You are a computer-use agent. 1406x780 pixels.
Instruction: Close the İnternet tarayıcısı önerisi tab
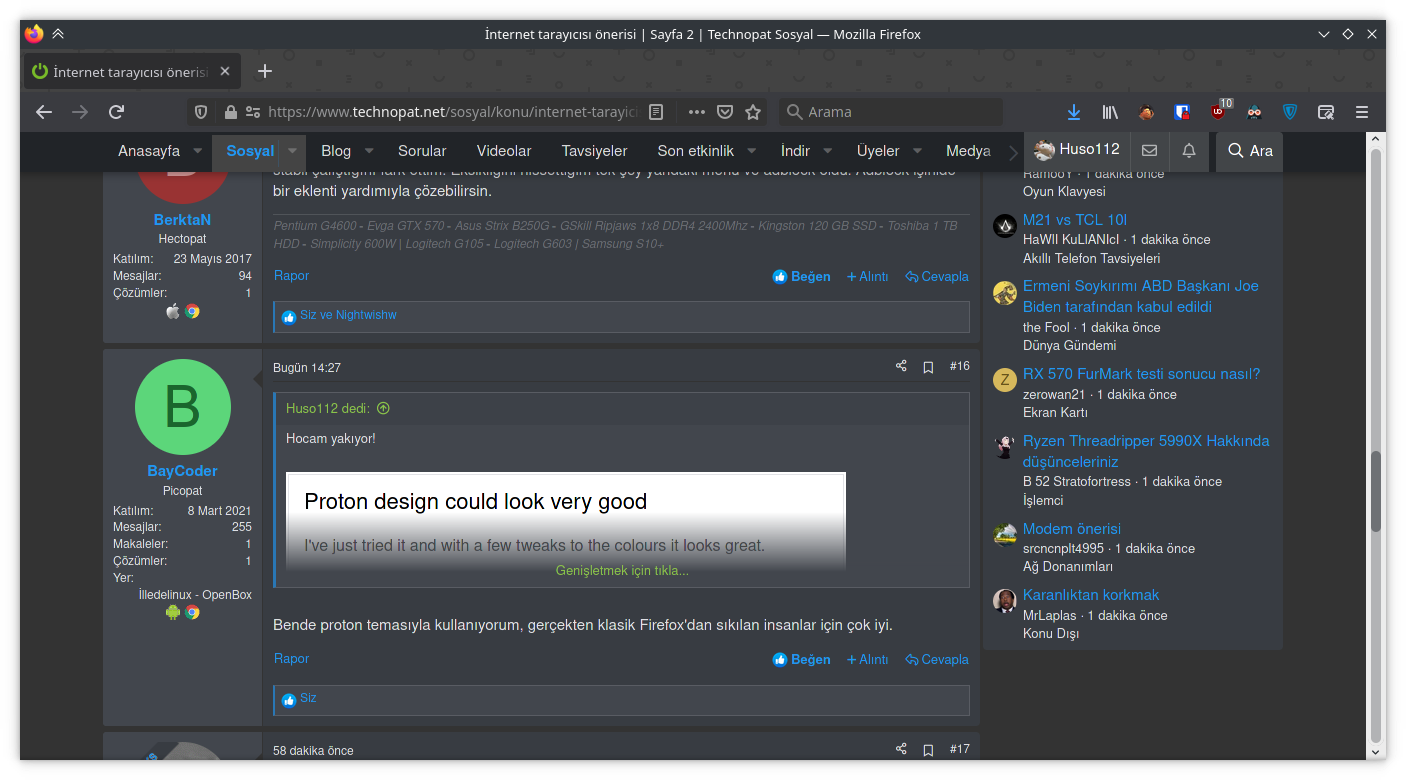point(225,71)
